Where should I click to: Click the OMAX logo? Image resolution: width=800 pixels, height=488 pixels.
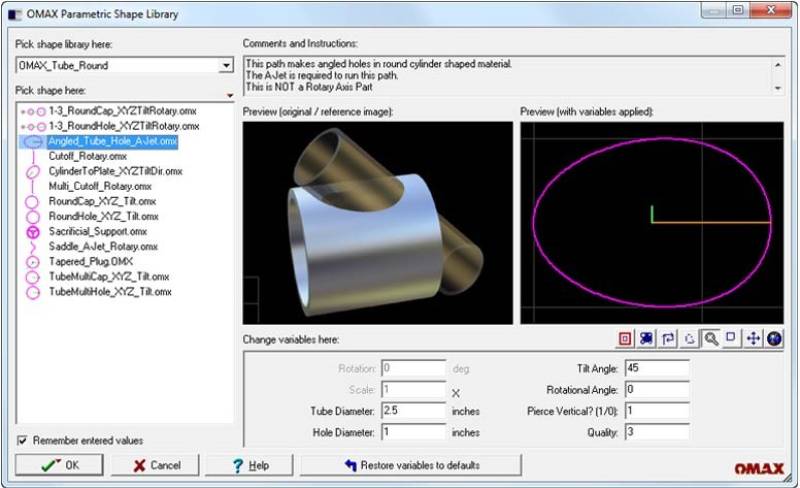pos(759,469)
